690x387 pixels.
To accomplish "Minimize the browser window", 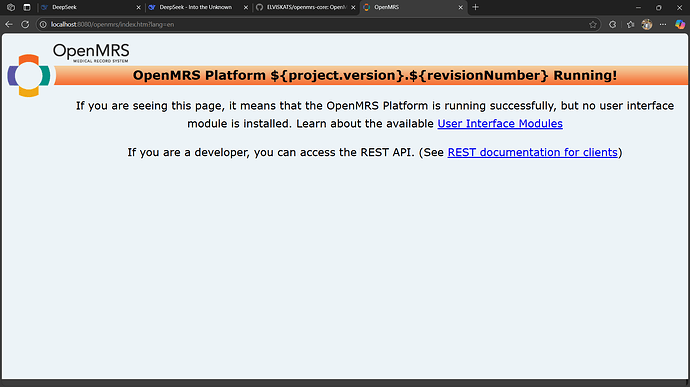I will tap(638, 7).
